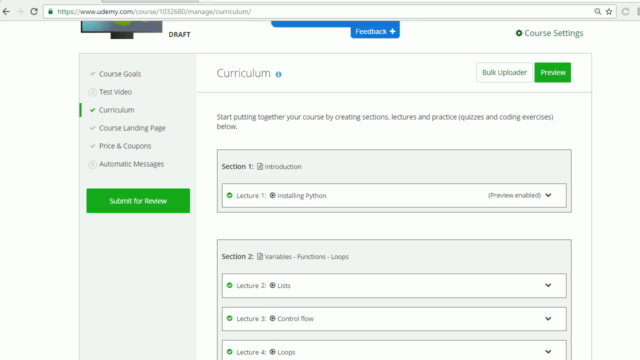Expand Lecture 2 Lists chevron

[x=548, y=285]
